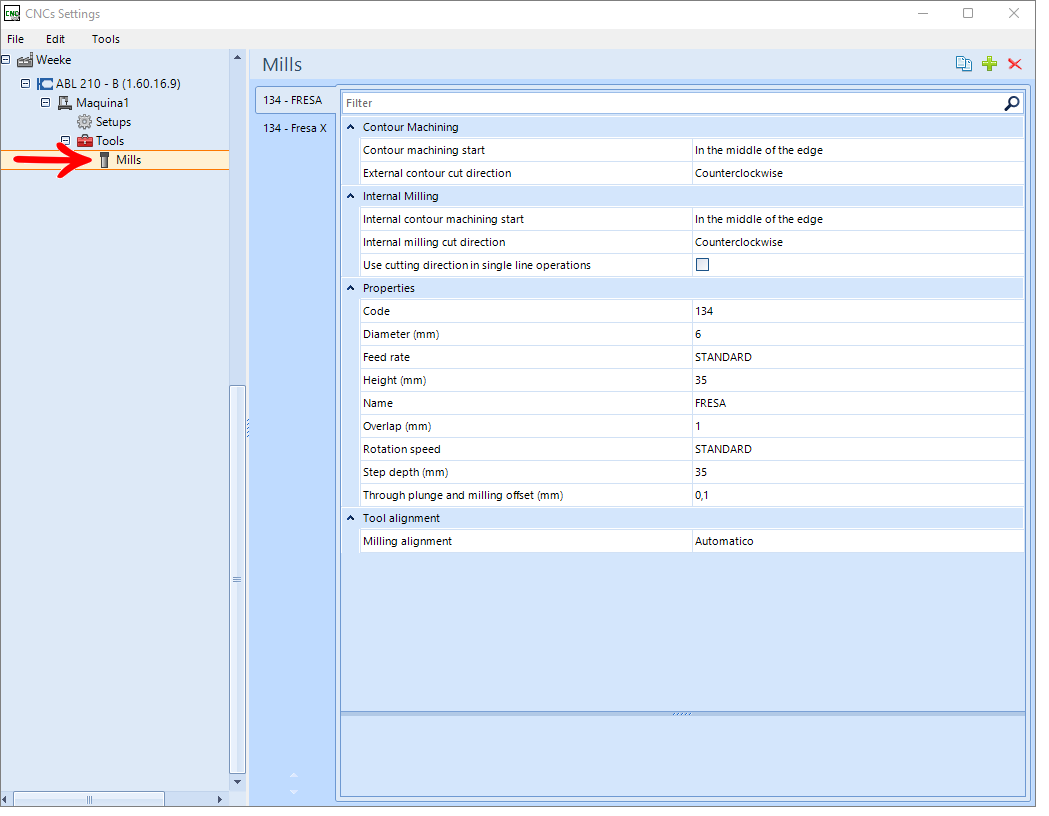Select the Mills tree item
Viewport: 1049px width, 816px height.
click(x=130, y=162)
